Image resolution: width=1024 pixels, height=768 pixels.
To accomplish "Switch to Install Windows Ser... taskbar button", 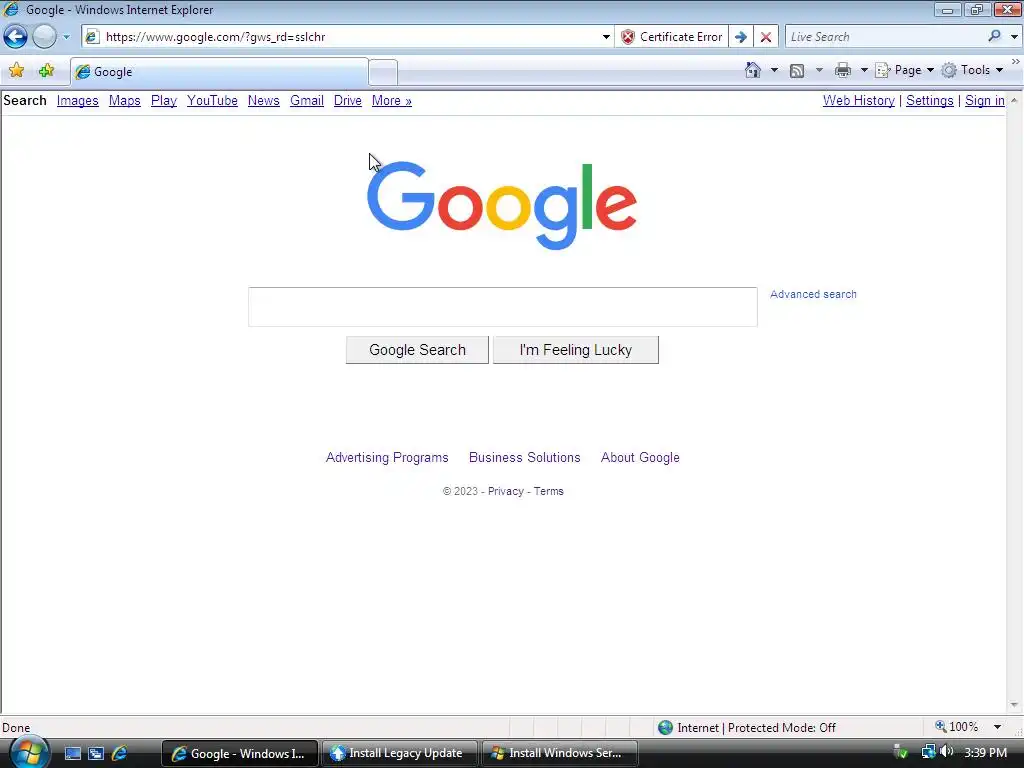I will (x=560, y=753).
